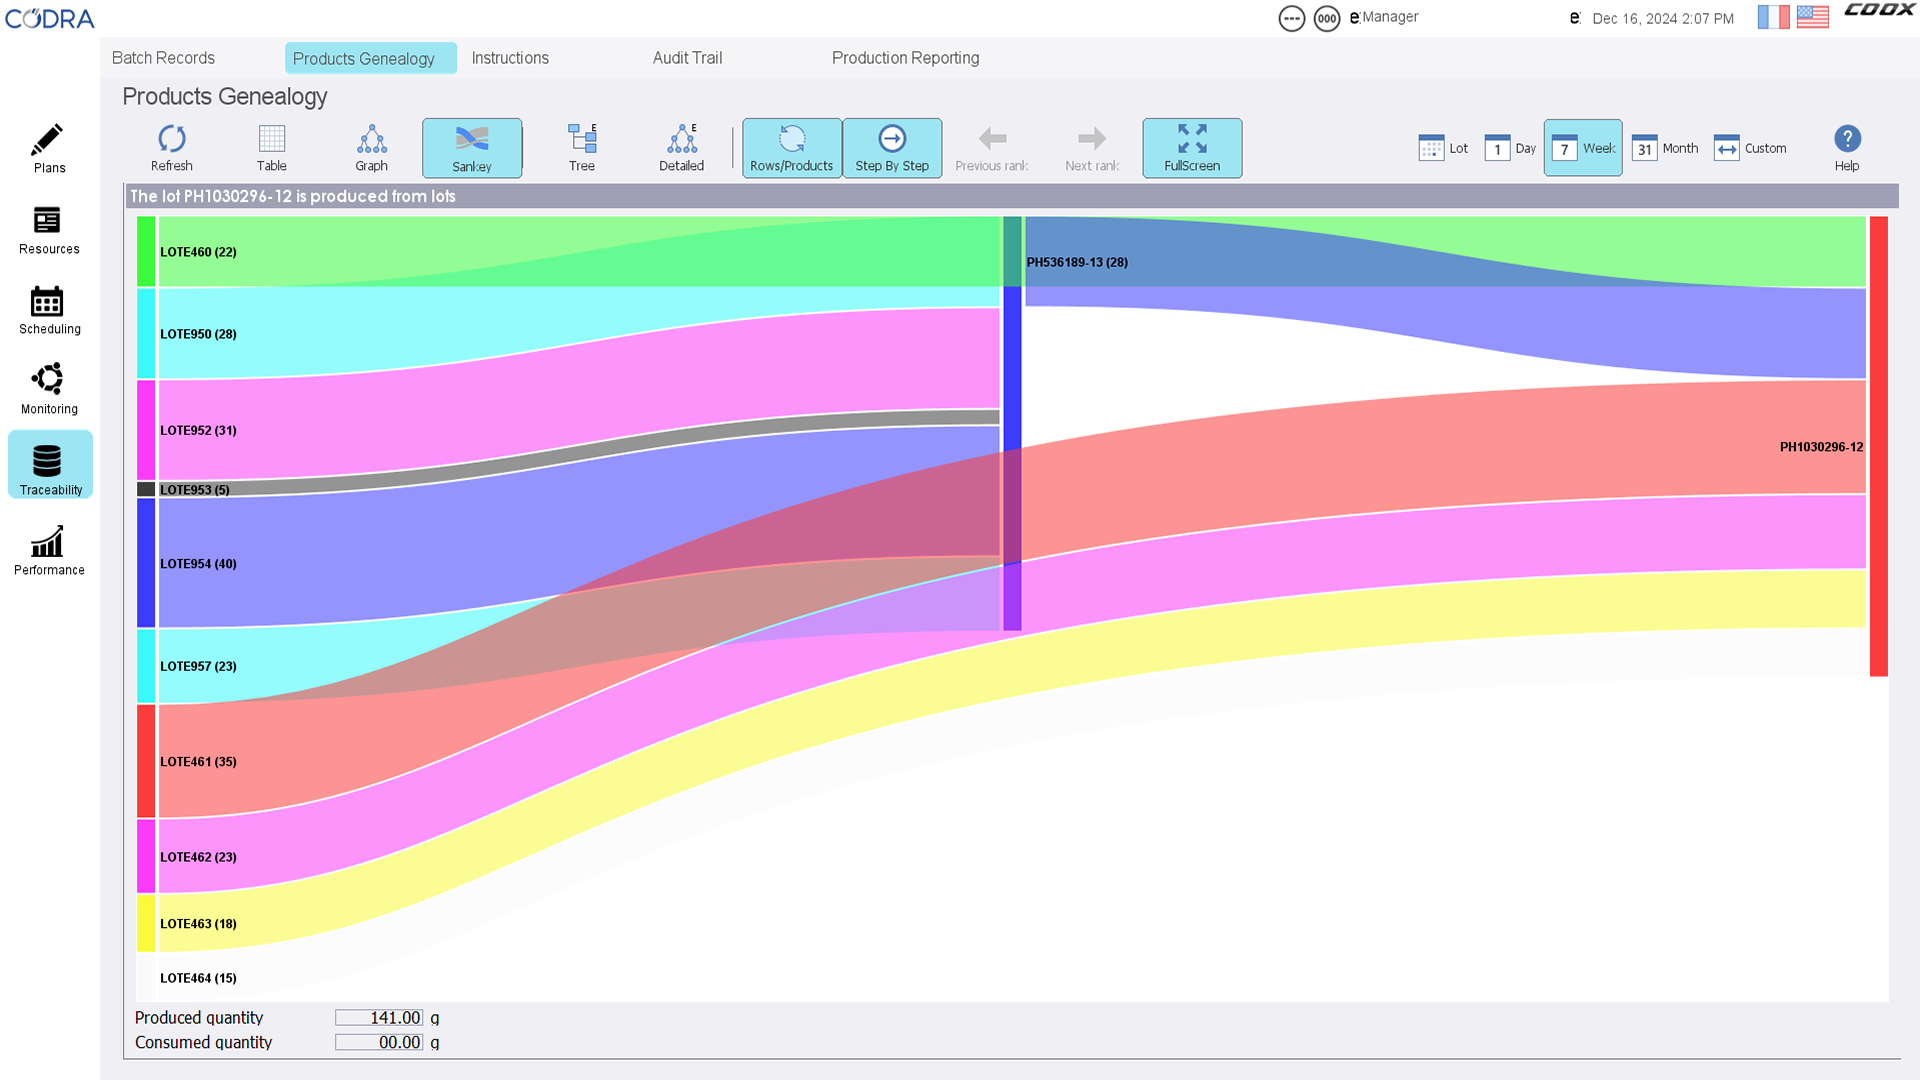Switch to Graph view
The height and width of the screenshot is (1080, 1920).
pos(372,148)
